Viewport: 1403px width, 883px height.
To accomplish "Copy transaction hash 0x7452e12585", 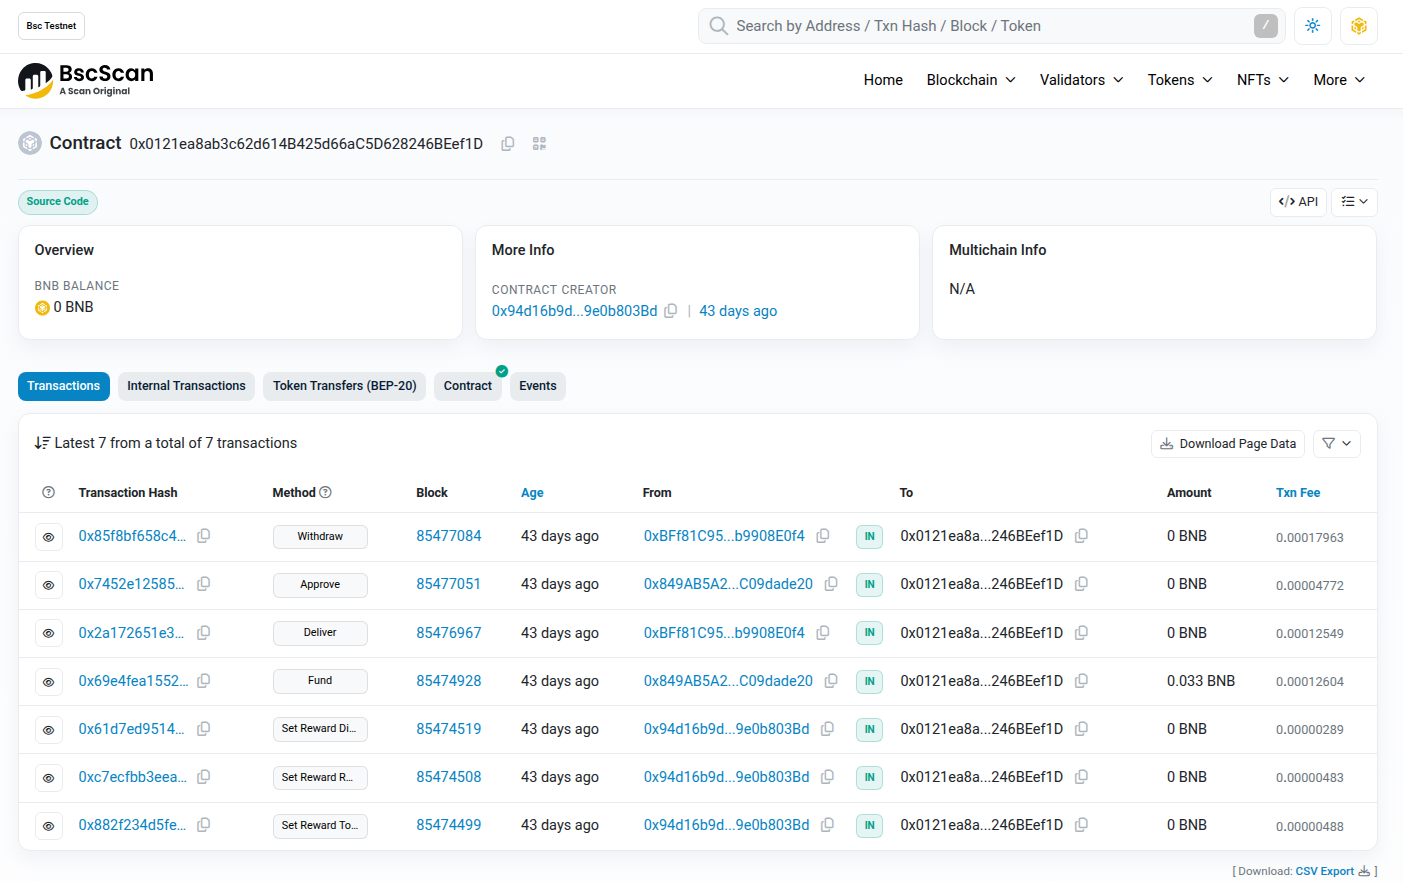I will pos(204,584).
